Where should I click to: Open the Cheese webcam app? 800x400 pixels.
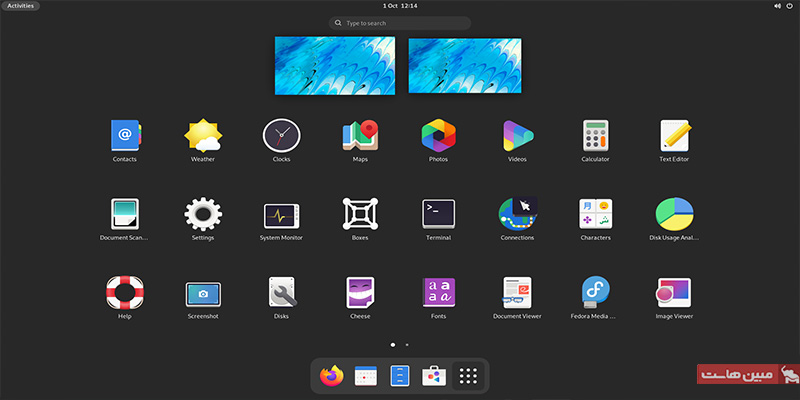coord(360,292)
